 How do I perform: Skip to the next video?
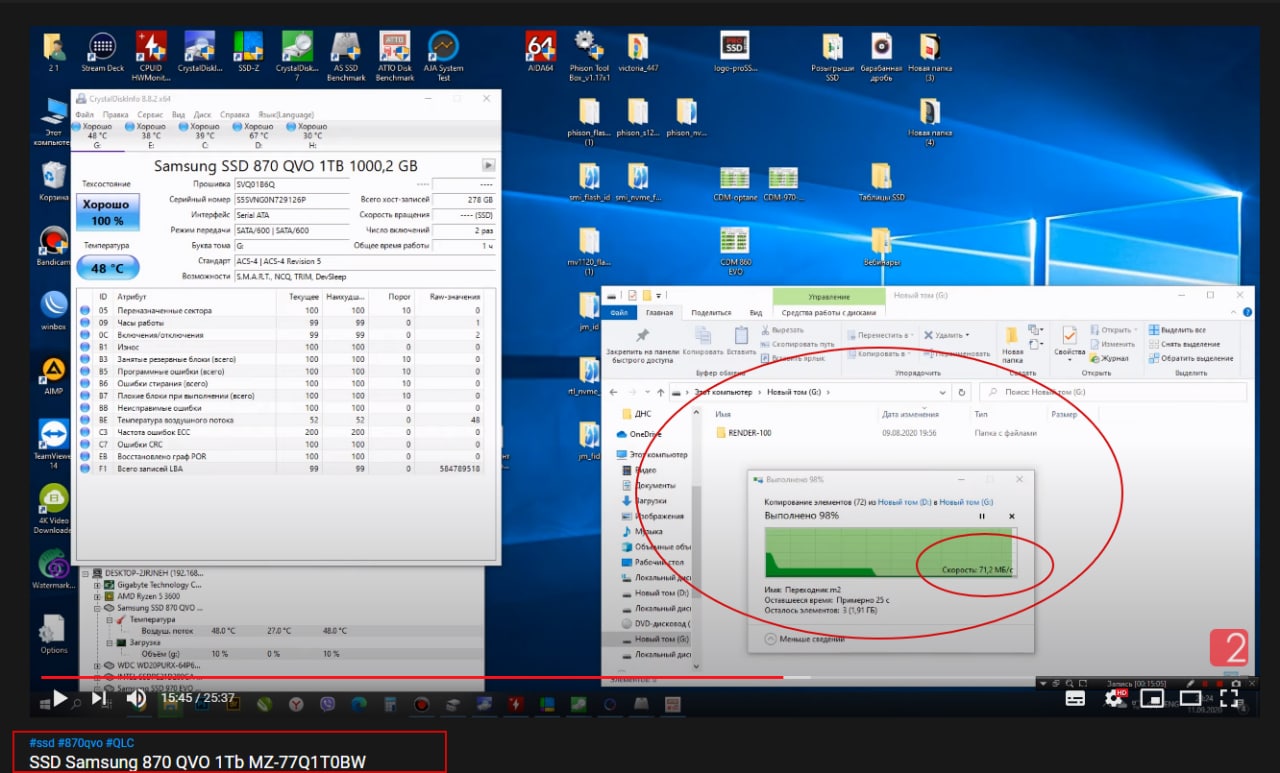click(x=99, y=699)
